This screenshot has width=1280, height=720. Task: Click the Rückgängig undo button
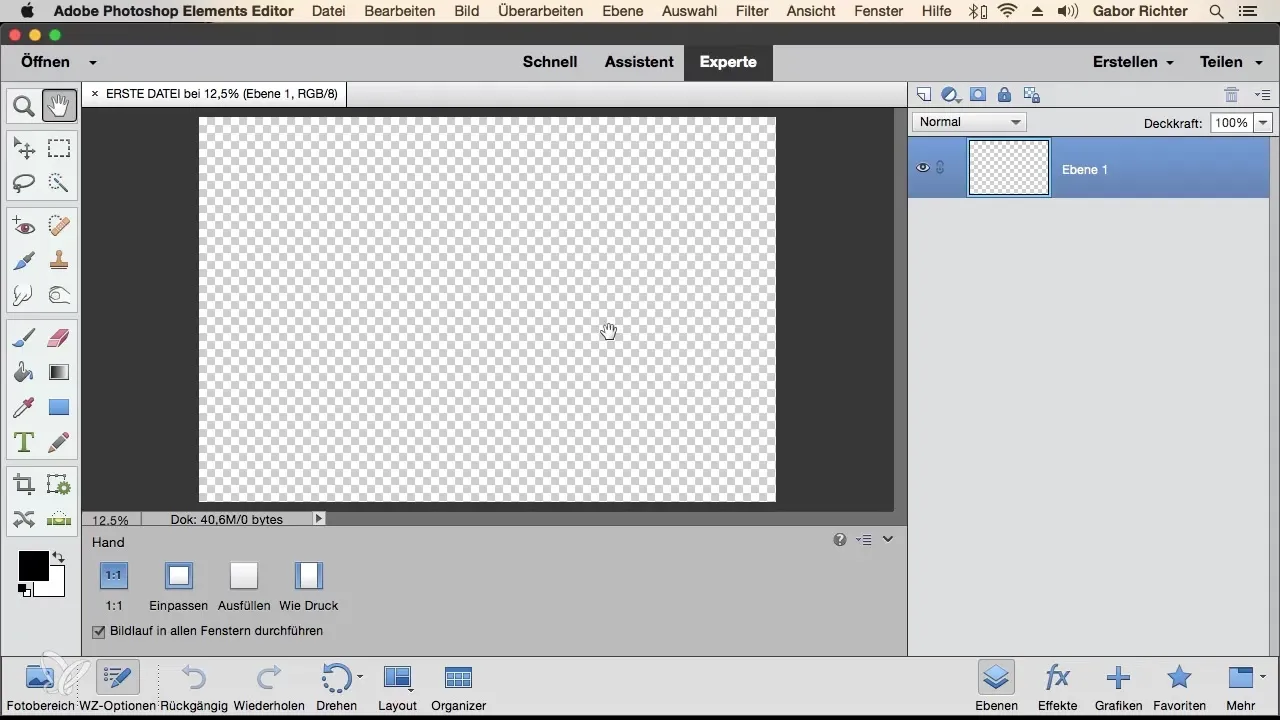pyautogui.click(x=195, y=686)
